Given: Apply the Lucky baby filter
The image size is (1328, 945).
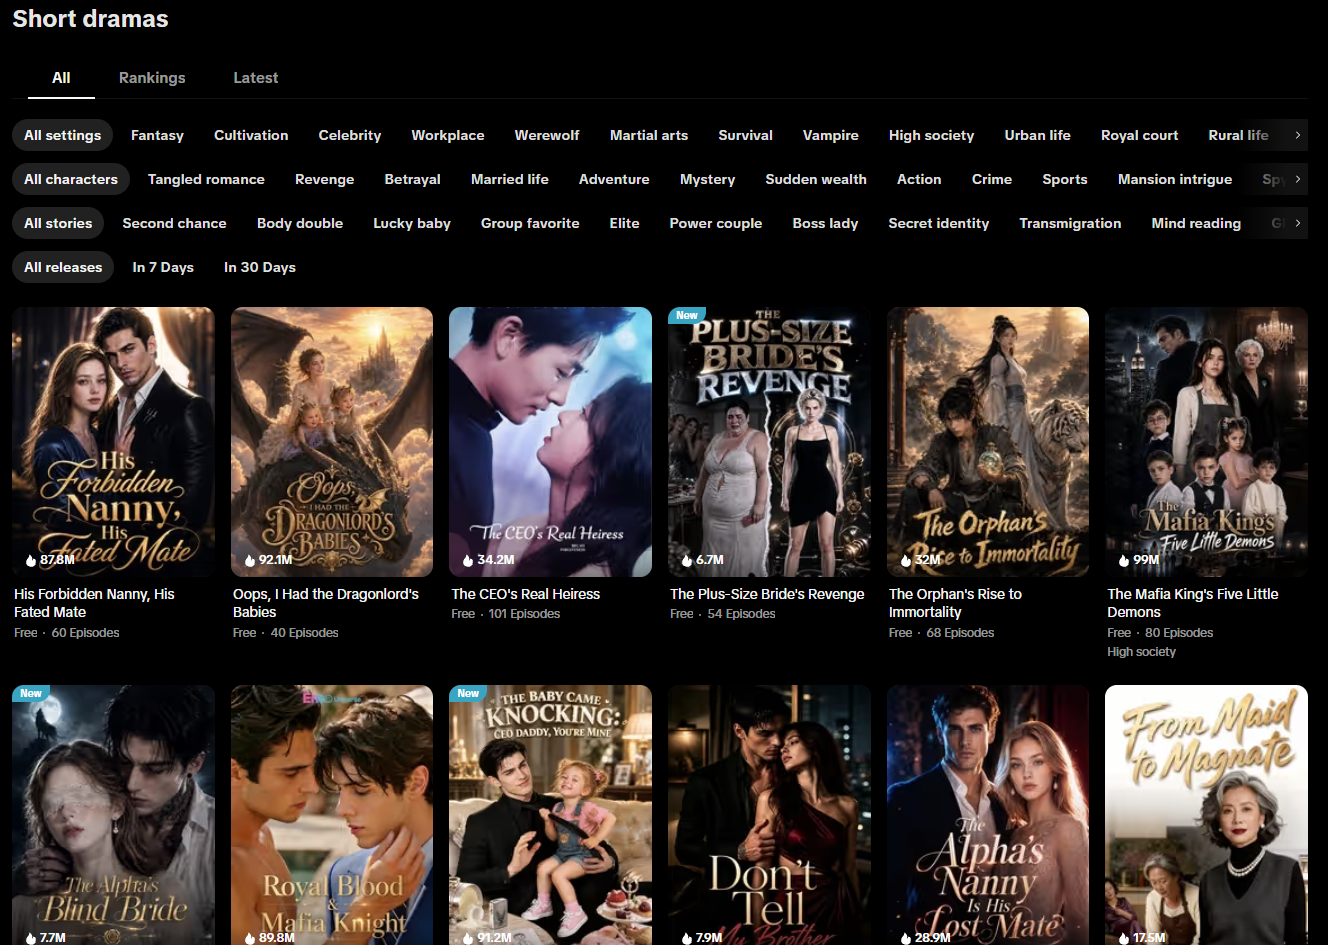Looking at the screenshot, I should tap(412, 223).
